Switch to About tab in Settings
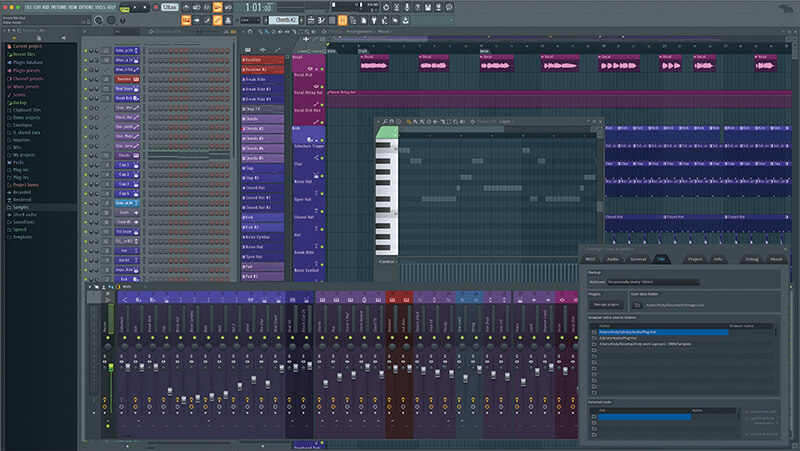 tap(776, 259)
